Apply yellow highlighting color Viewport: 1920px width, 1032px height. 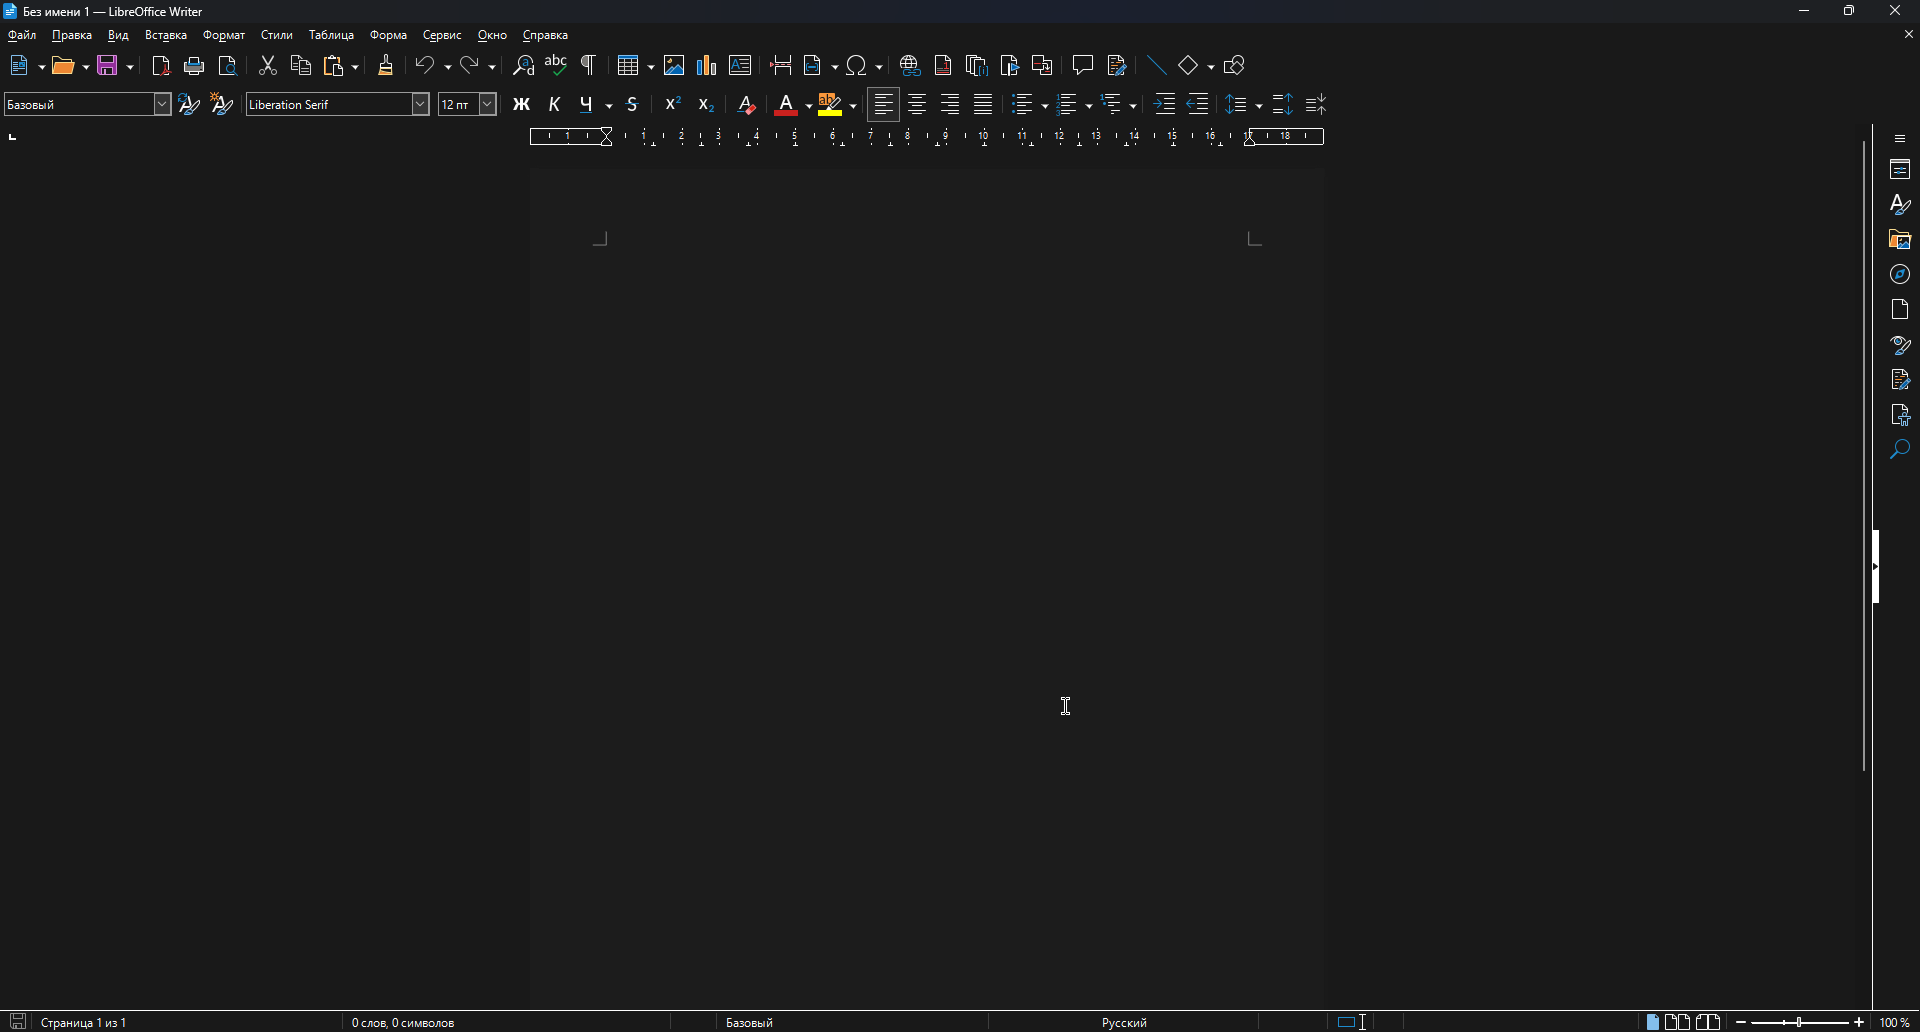(830, 105)
